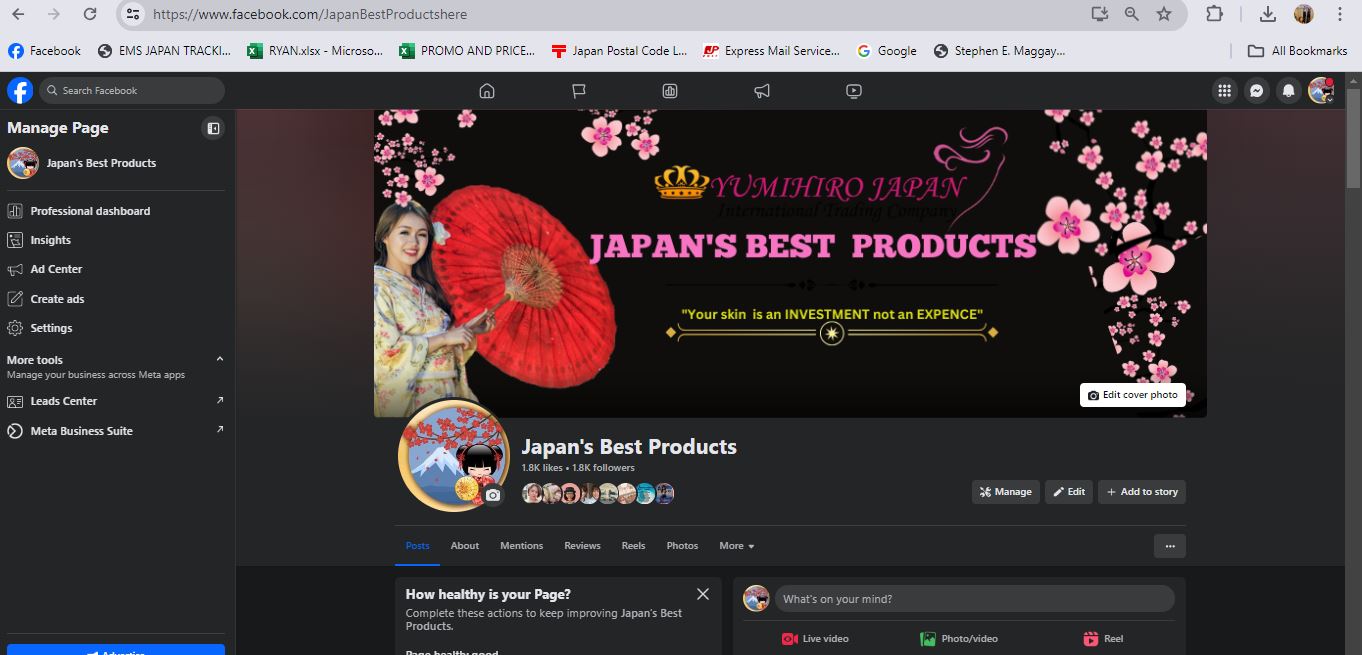Open the Google bookmark
Viewport: 1362px width, 655px height.
(887, 51)
